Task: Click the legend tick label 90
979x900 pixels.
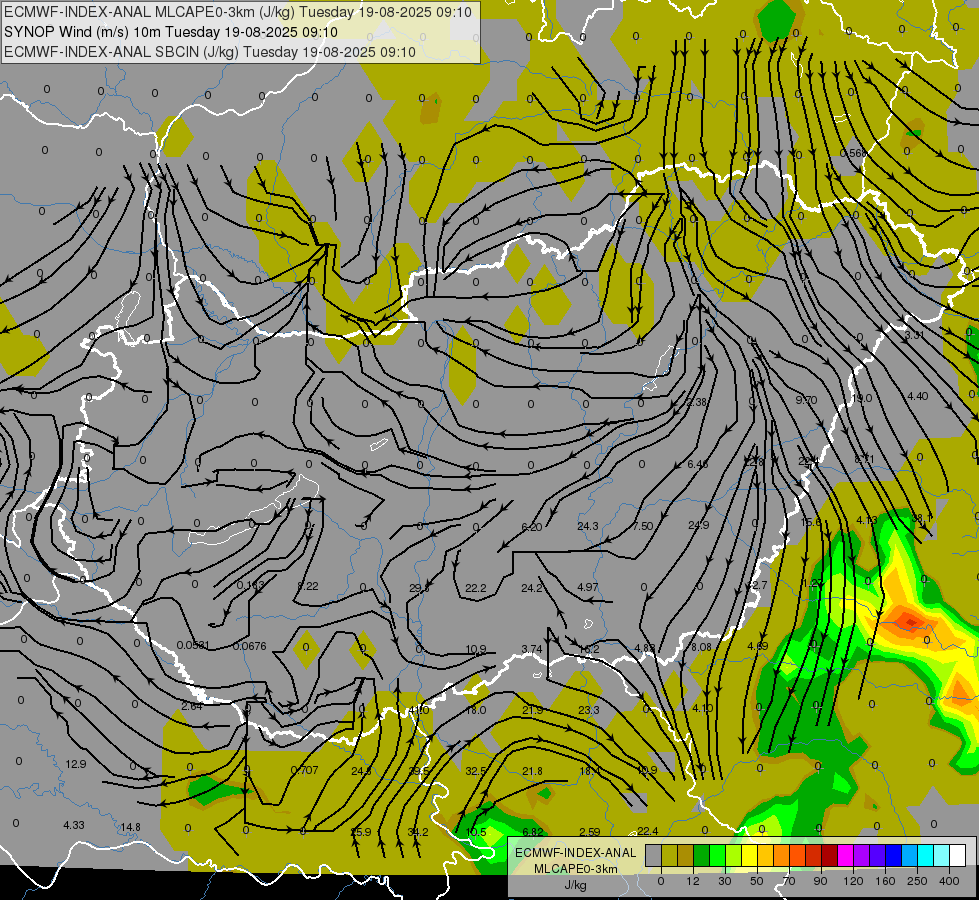Action: click(x=820, y=881)
